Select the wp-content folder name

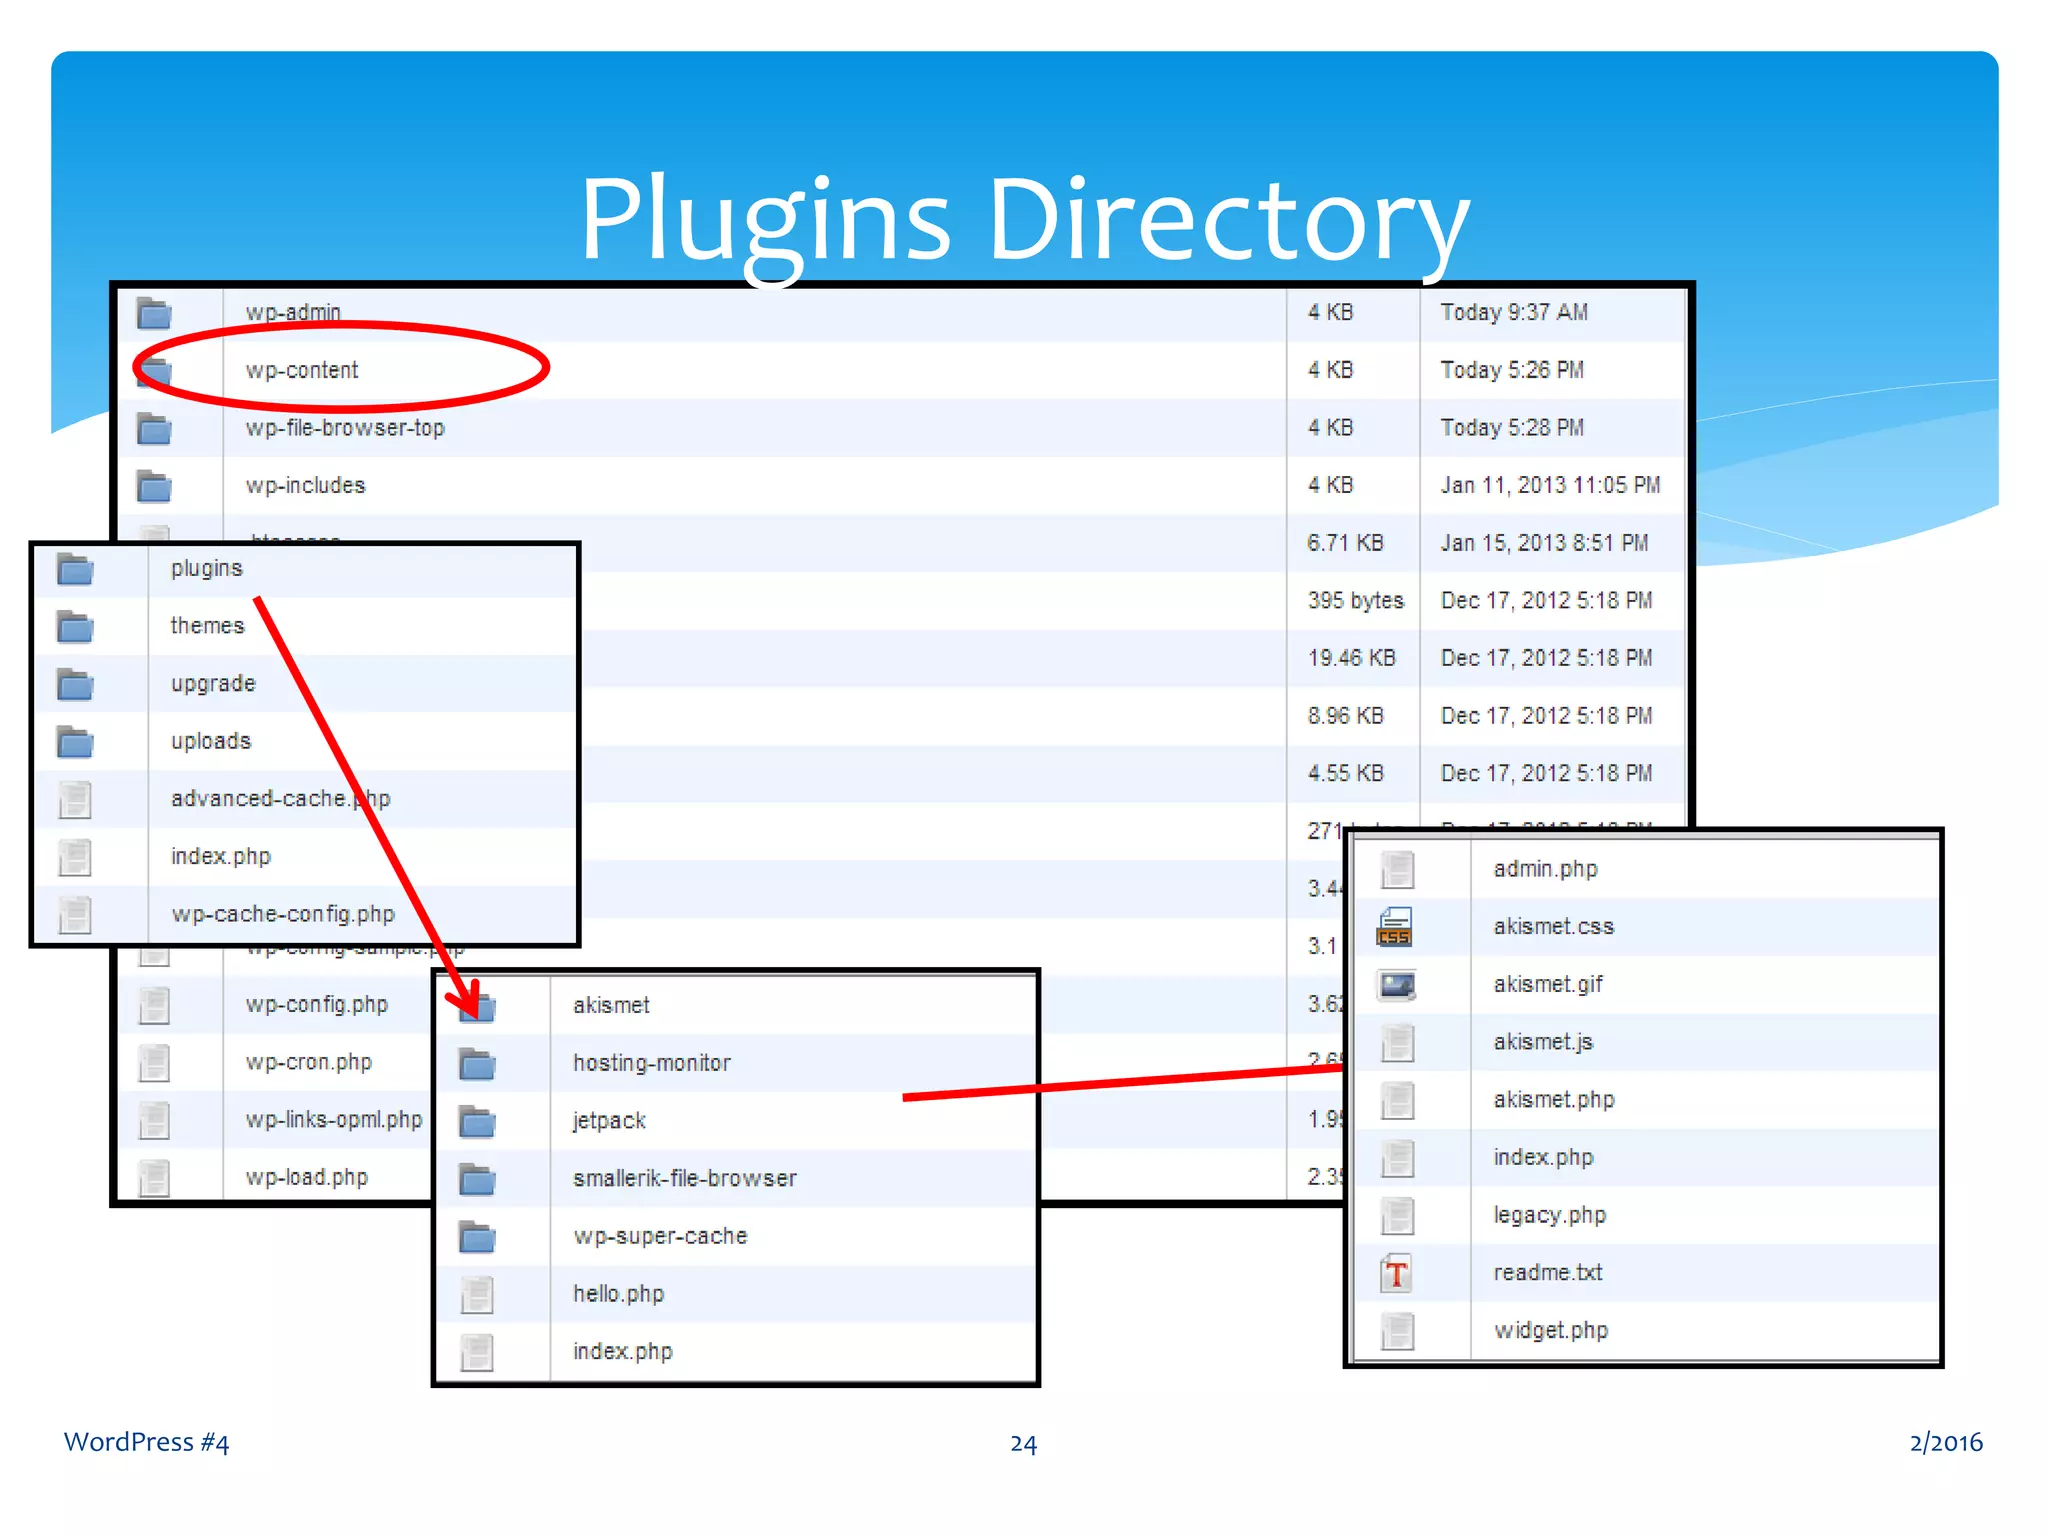[302, 370]
